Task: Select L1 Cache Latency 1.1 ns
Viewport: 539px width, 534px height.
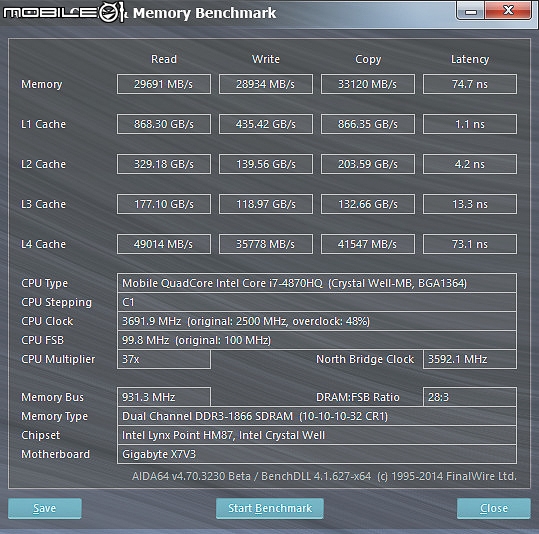Action: pyautogui.click(x=470, y=124)
